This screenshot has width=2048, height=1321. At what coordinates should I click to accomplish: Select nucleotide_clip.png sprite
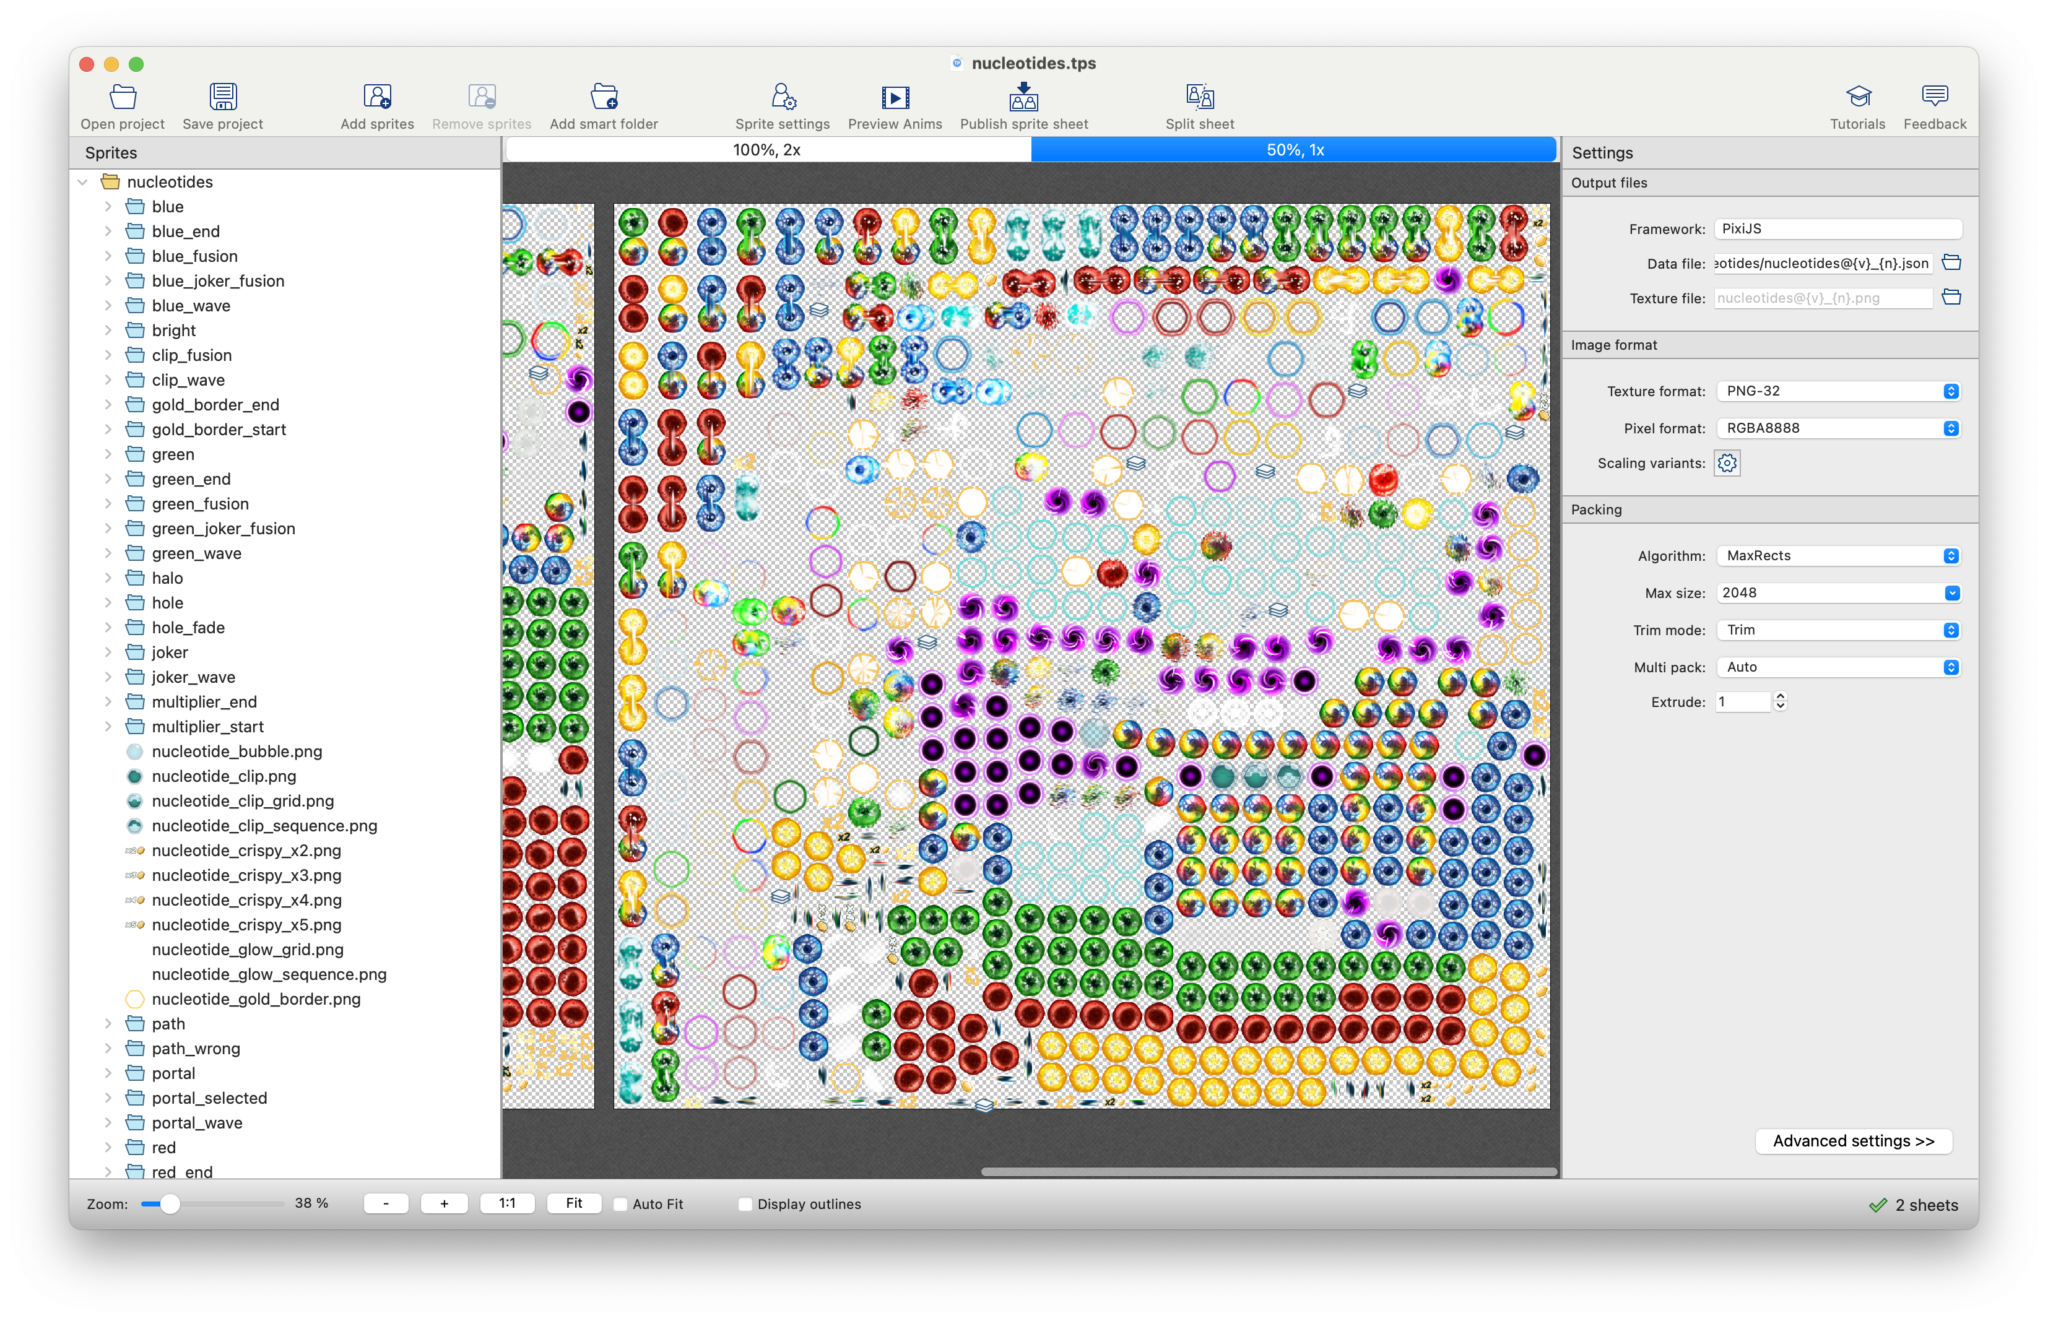click(224, 776)
